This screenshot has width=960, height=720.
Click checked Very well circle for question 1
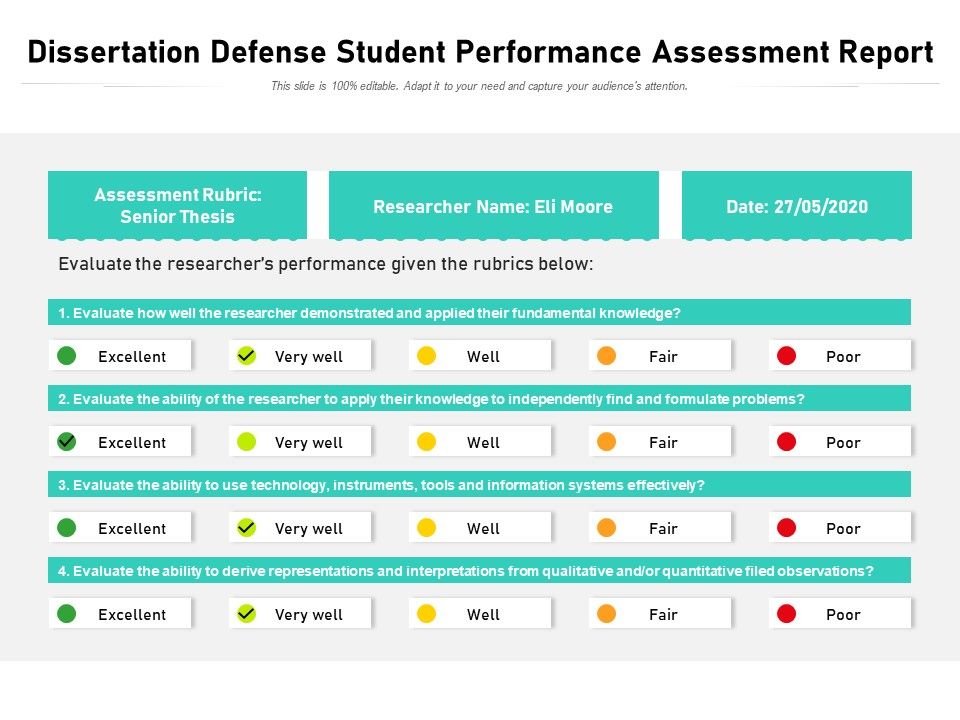[247, 355]
